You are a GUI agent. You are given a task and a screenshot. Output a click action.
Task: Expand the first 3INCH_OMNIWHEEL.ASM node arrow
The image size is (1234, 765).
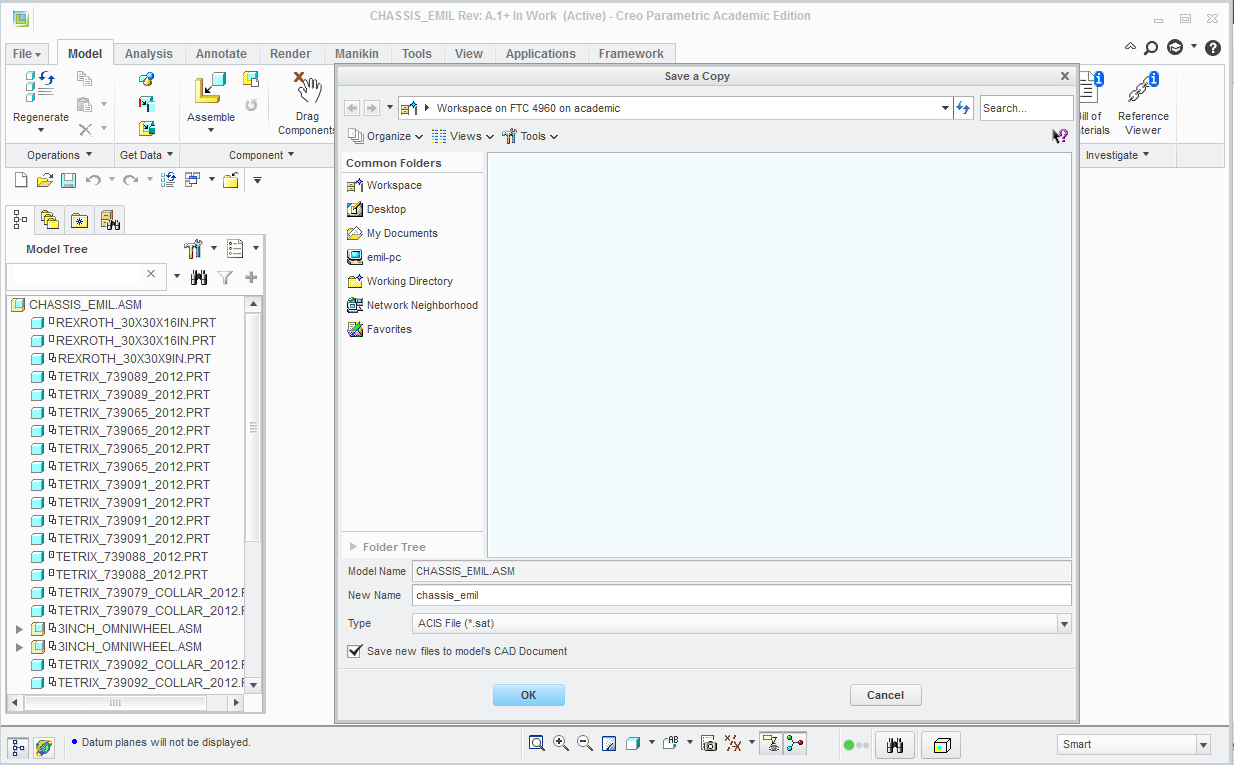pyautogui.click(x=19, y=629)
